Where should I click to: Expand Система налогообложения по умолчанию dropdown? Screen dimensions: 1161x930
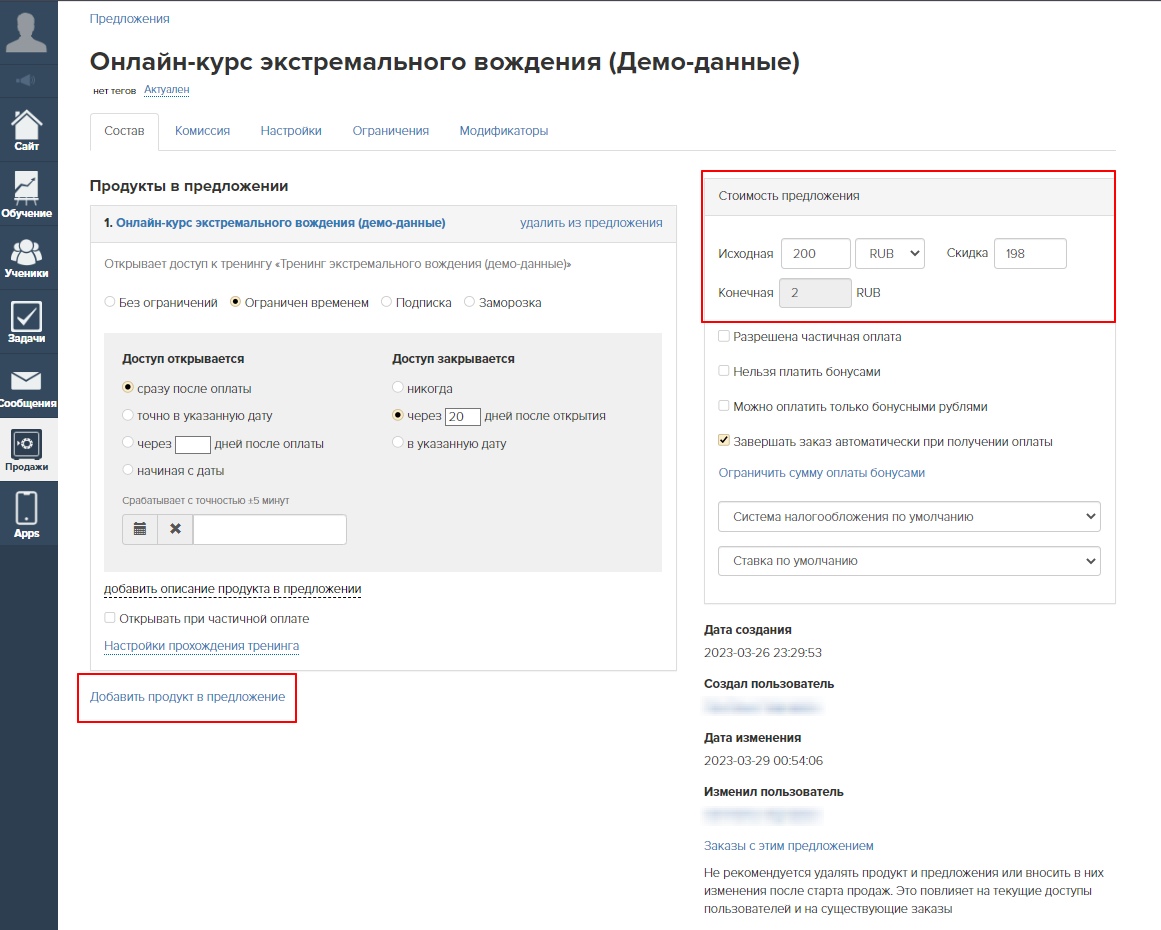(909, 517)
